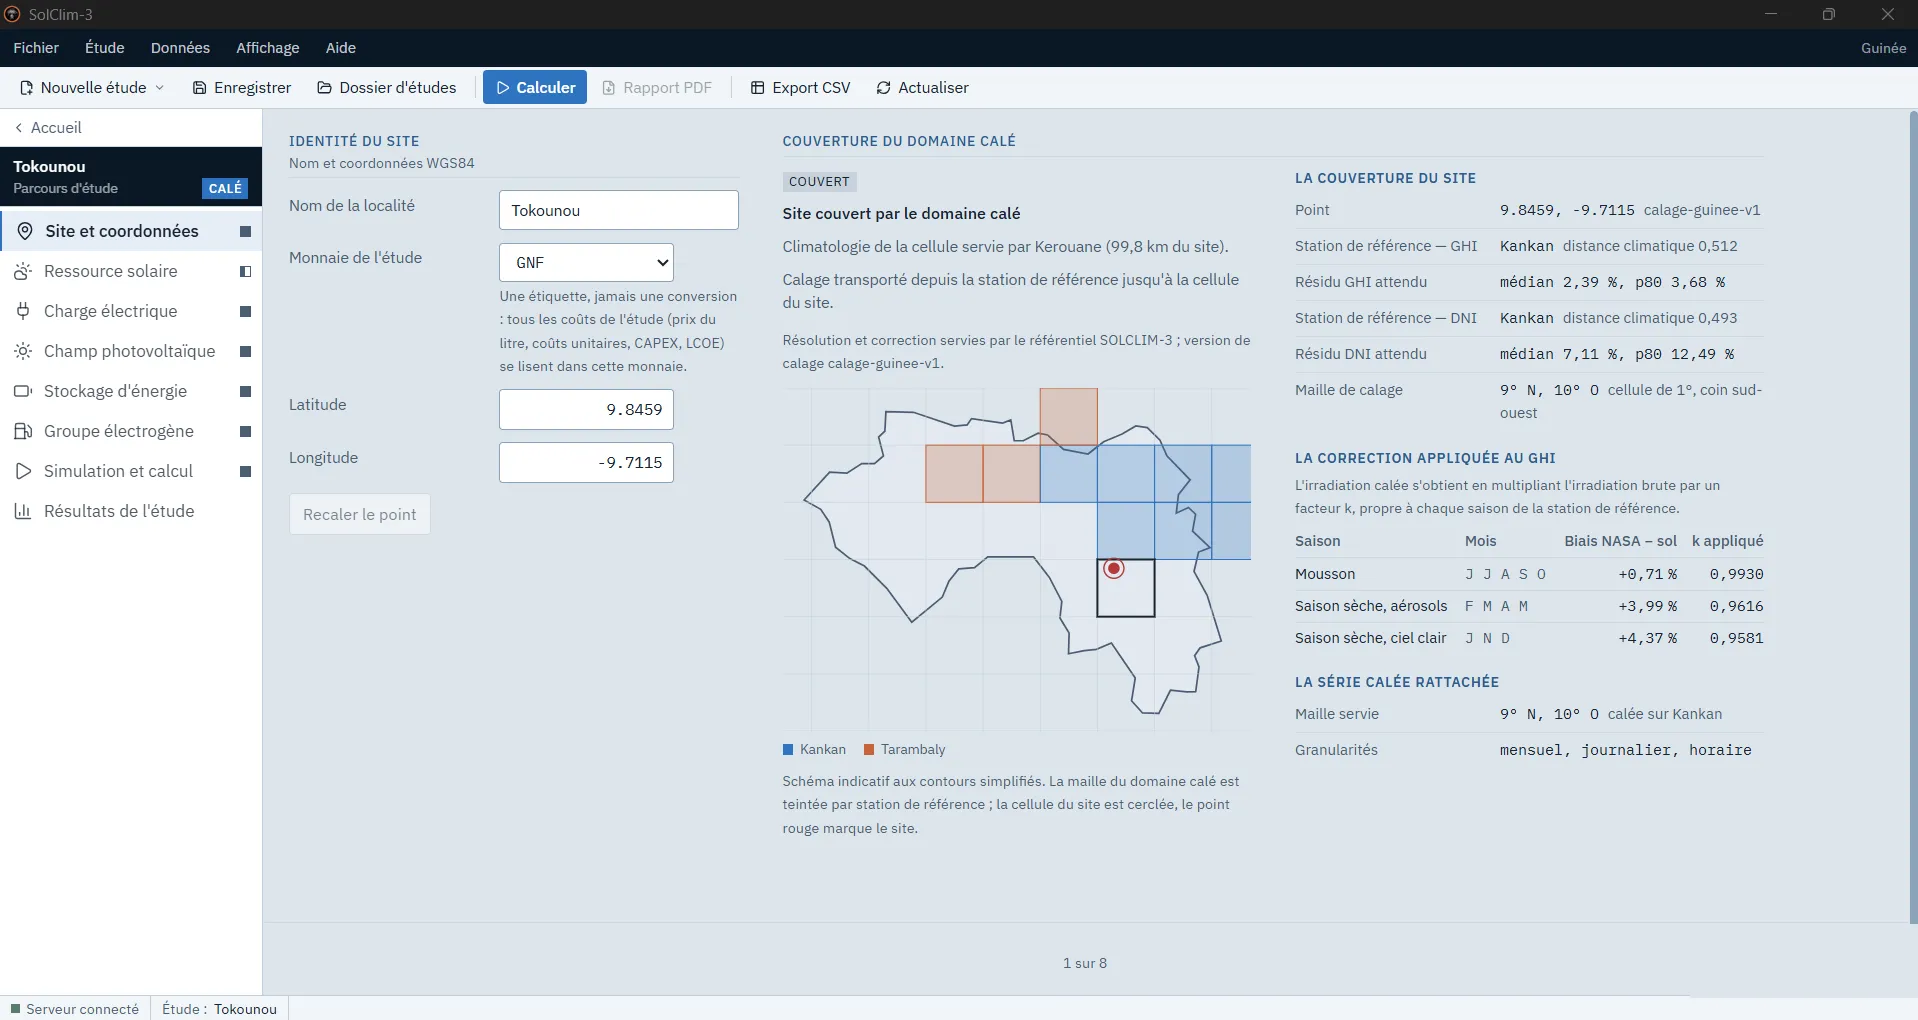1918x1020 pixels.
Task: Click the red site marker on the map
Action: 1113,569
